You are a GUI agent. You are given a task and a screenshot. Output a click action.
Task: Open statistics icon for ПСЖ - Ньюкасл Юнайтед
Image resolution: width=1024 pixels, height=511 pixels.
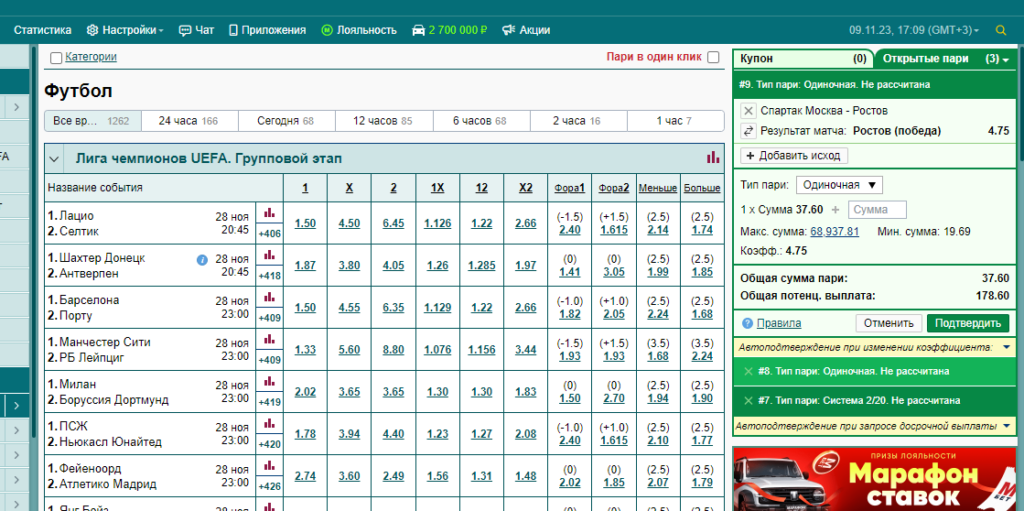pyautogui.click(x=269, y=424)
